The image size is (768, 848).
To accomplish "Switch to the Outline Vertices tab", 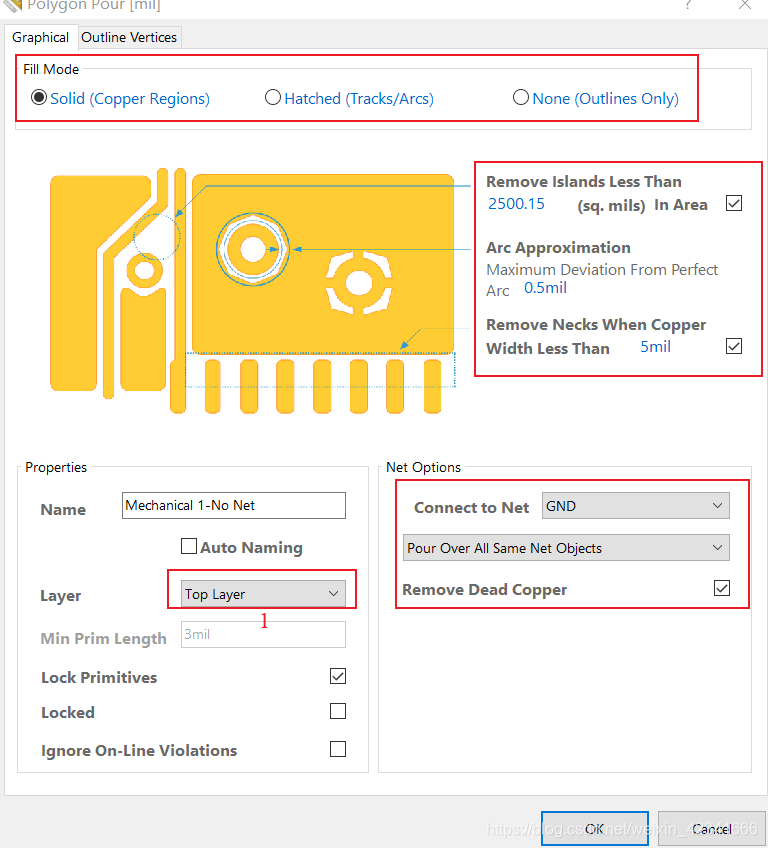I will point(129,37).
